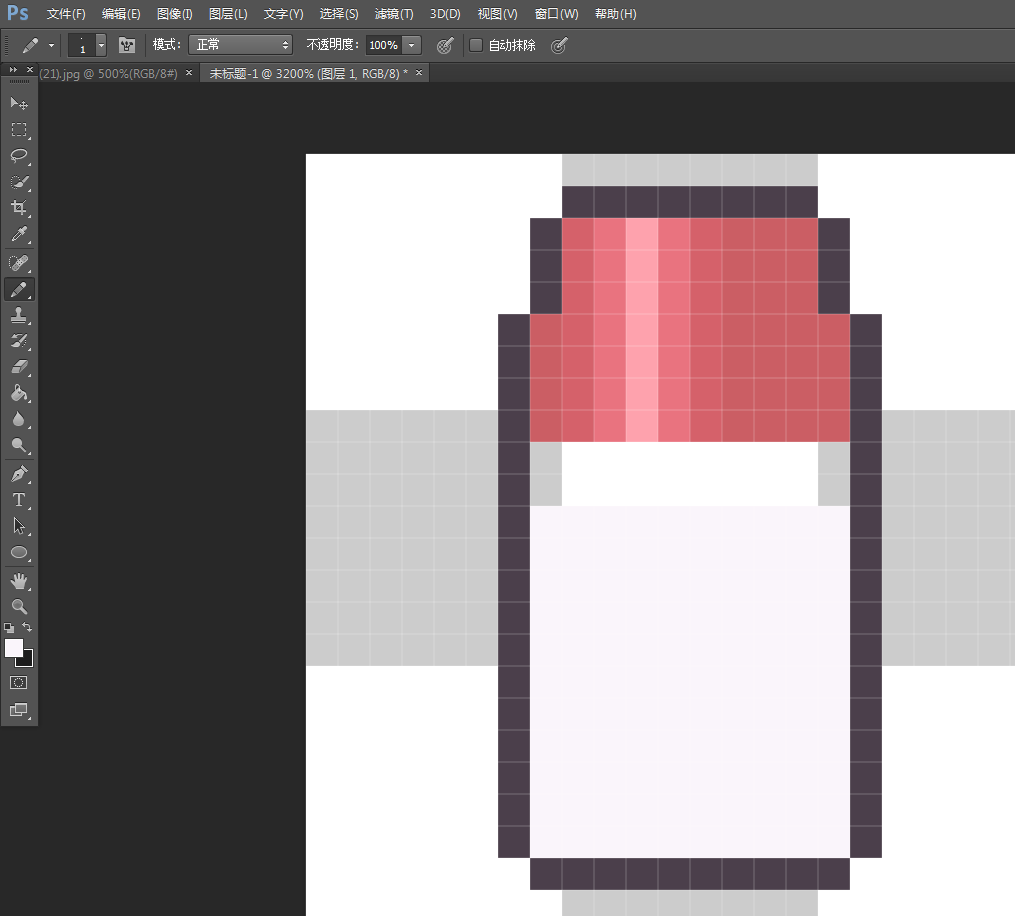Select the Lasso tool

tap(19, 155)
